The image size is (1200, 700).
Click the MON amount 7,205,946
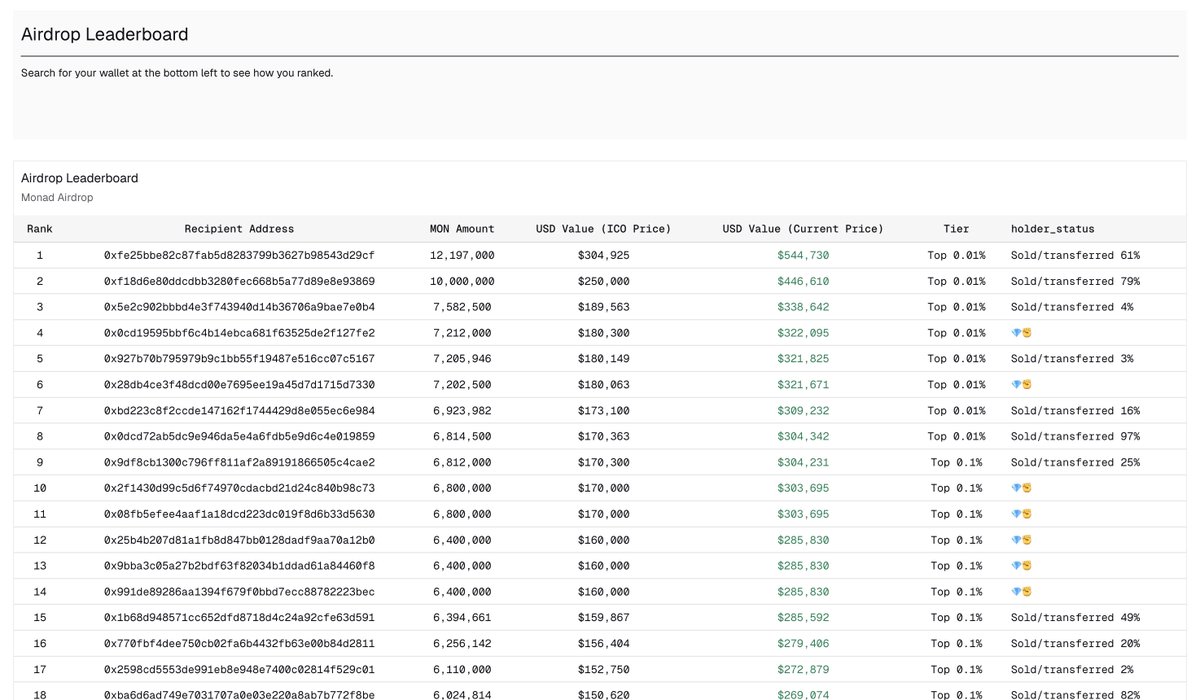tap(462, 359)
